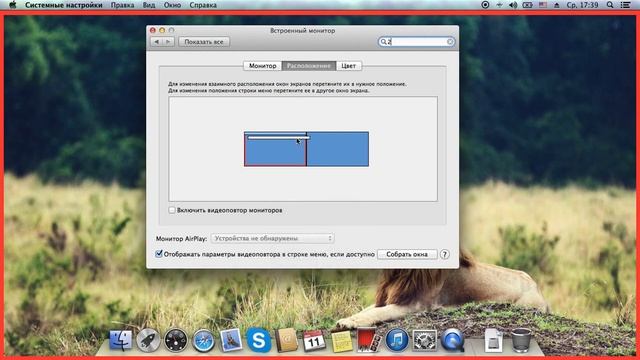
Task: Click the Собрать окна button
Action: click(407, 254)
